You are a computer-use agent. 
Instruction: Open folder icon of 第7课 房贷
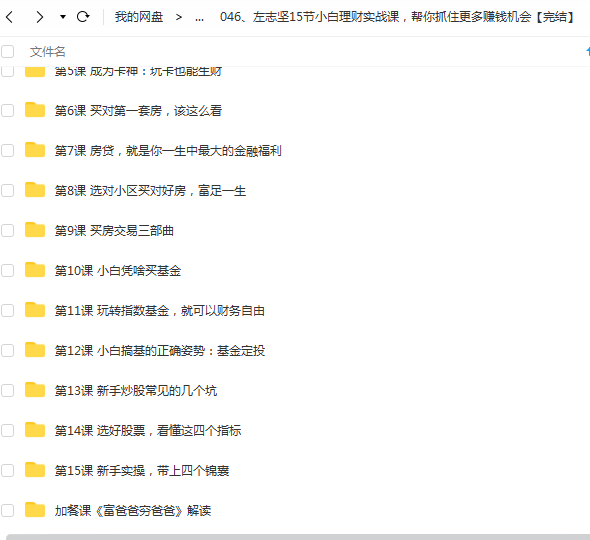pyautogui.click(x=35, y=150)
